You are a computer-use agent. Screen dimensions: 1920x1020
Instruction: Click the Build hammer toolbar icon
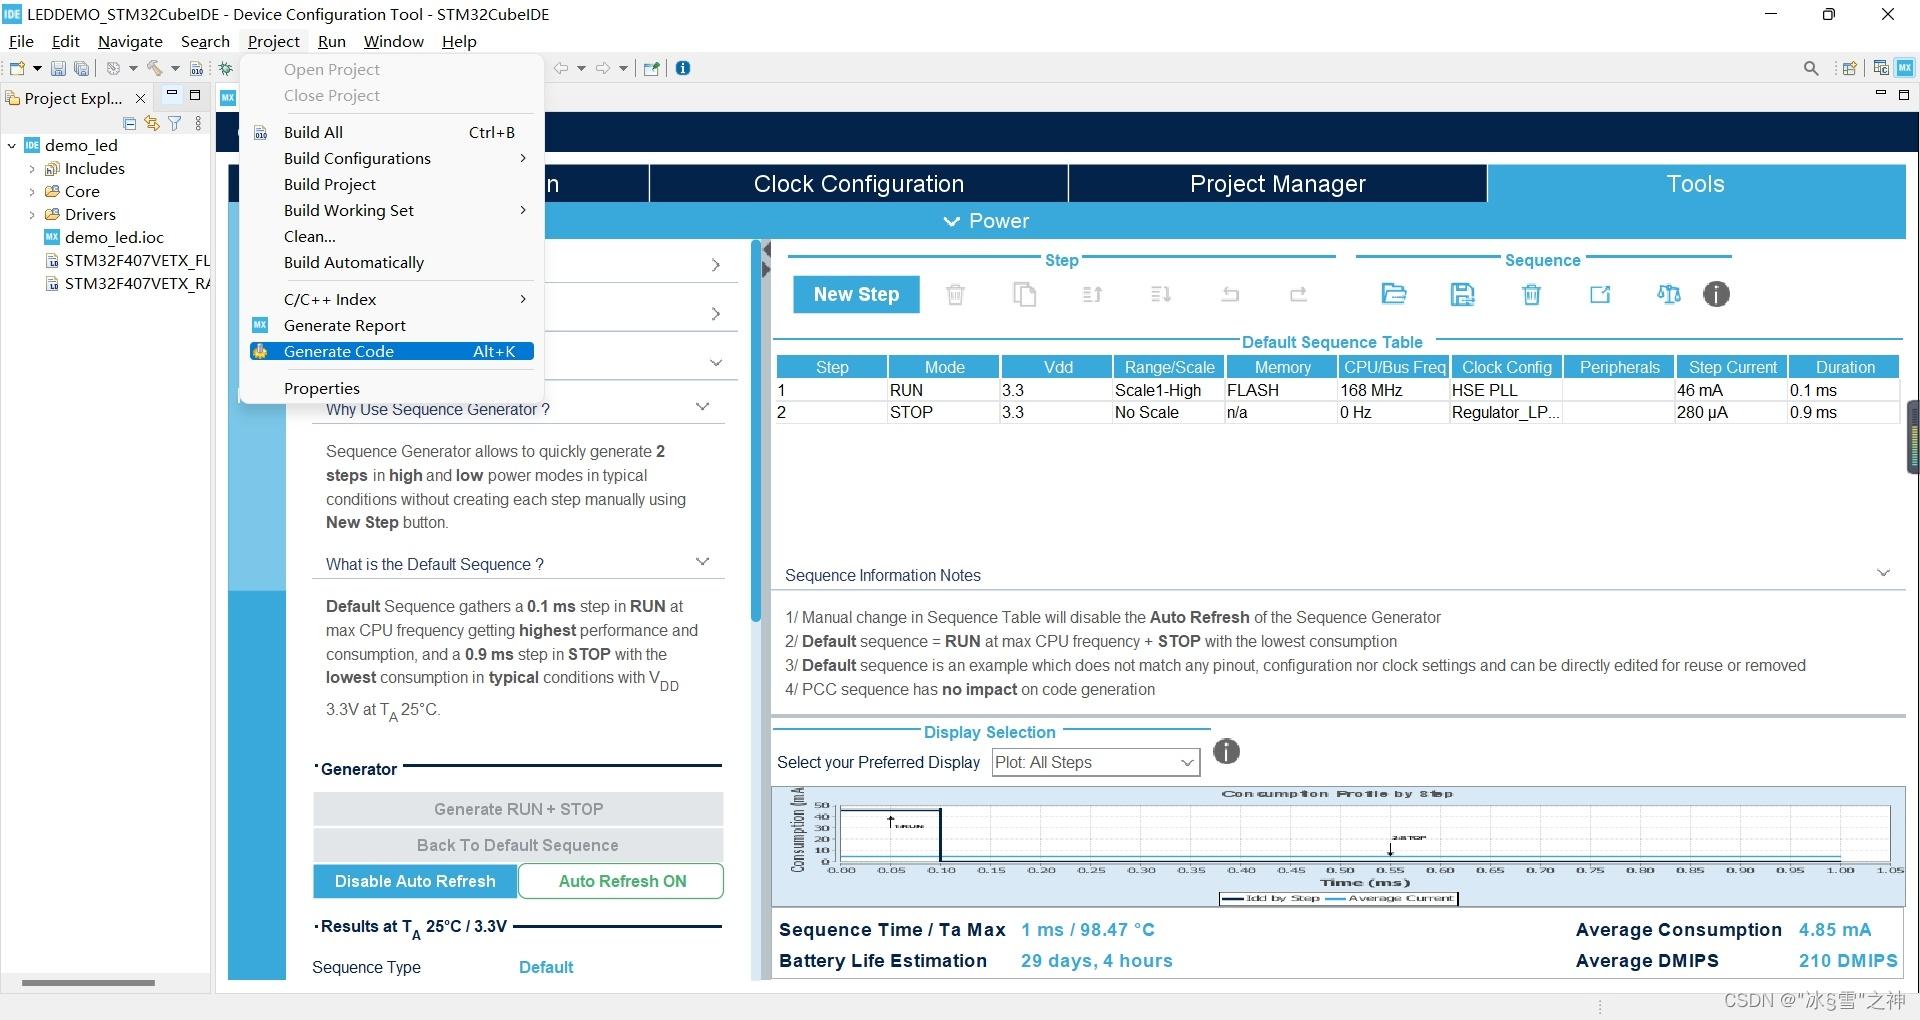tap(155, 68)
